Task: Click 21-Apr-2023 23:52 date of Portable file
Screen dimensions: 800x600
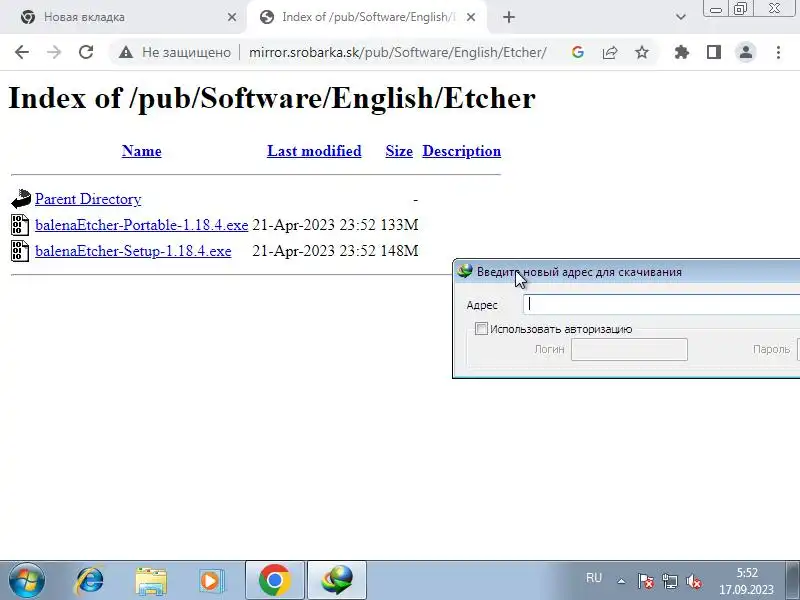Action: (x=314, y=225)
